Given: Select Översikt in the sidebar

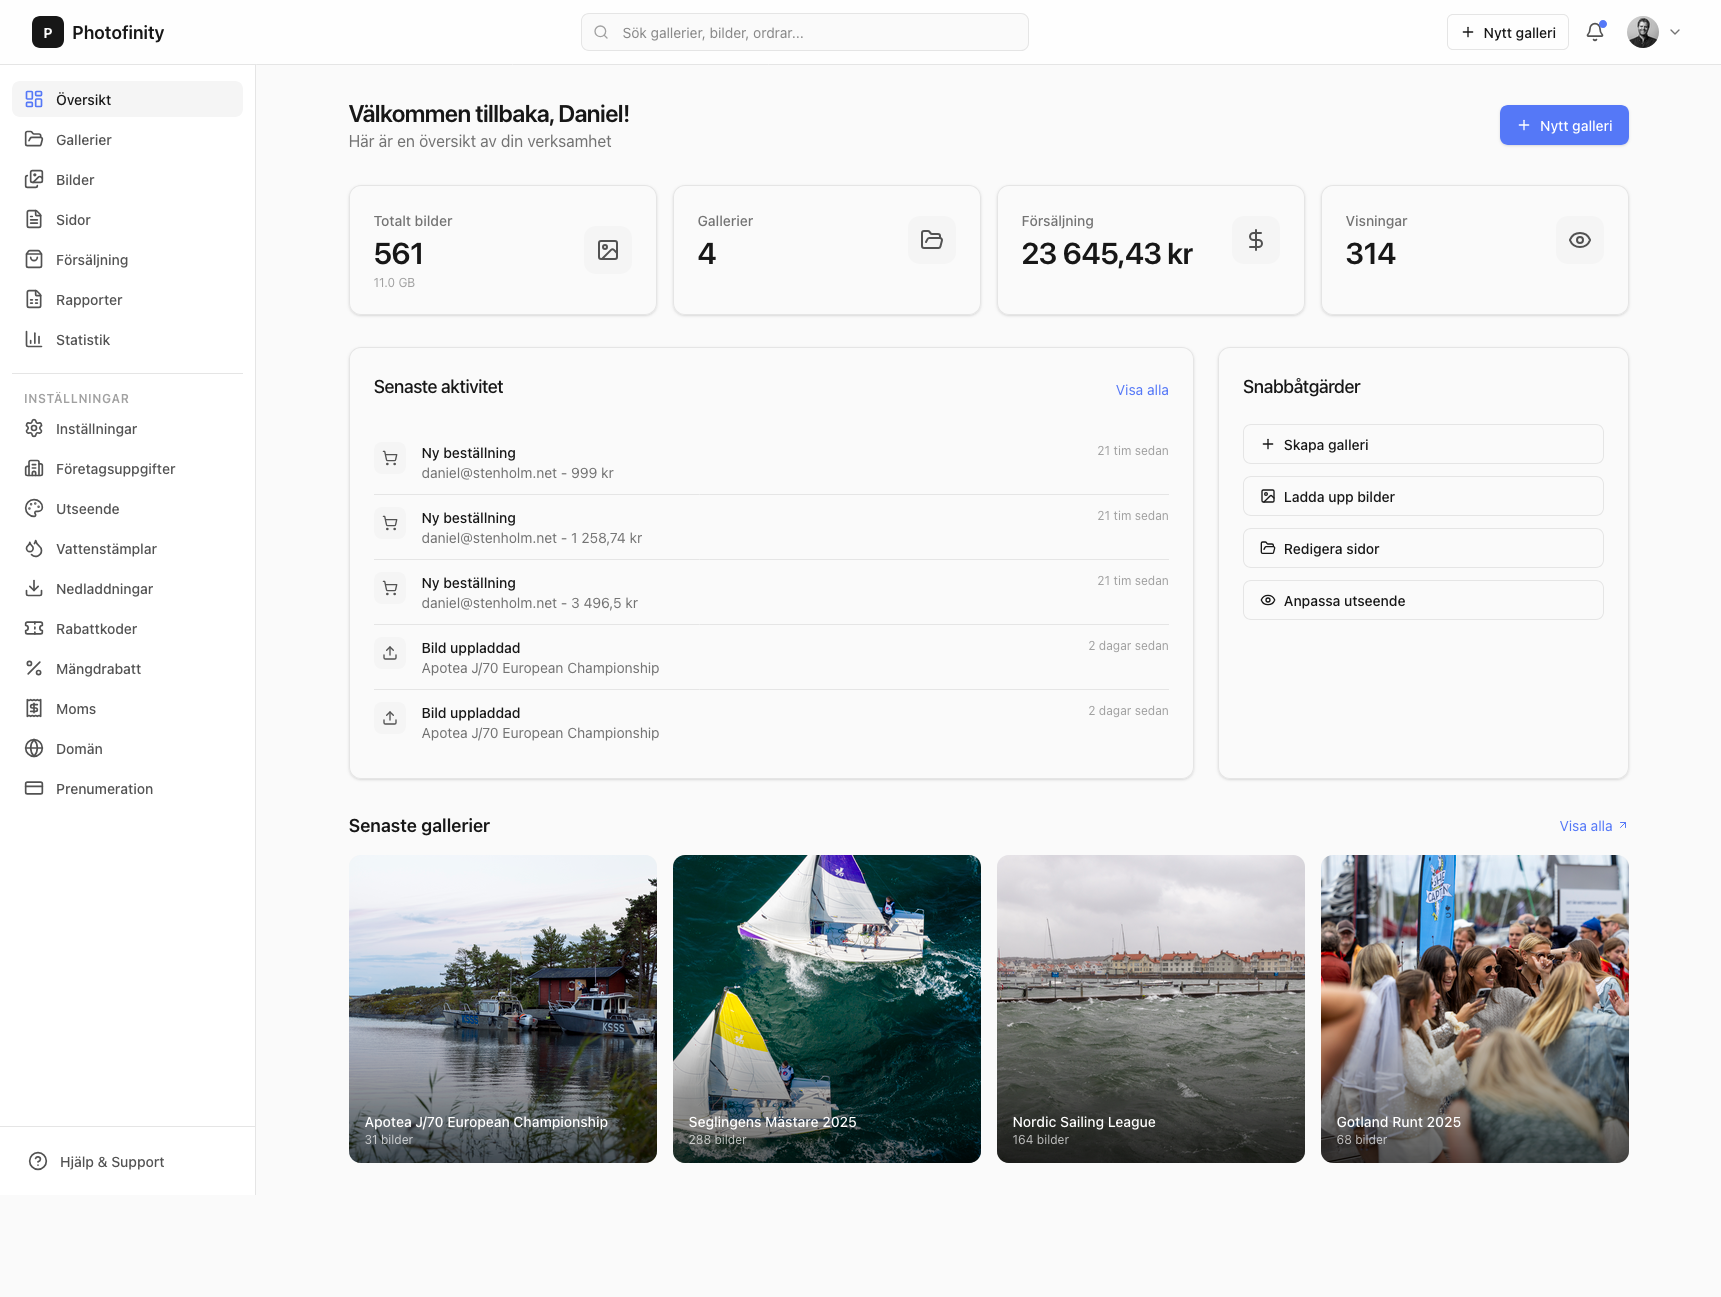Looking at the screenshot, I should click(x=84, y=99).
